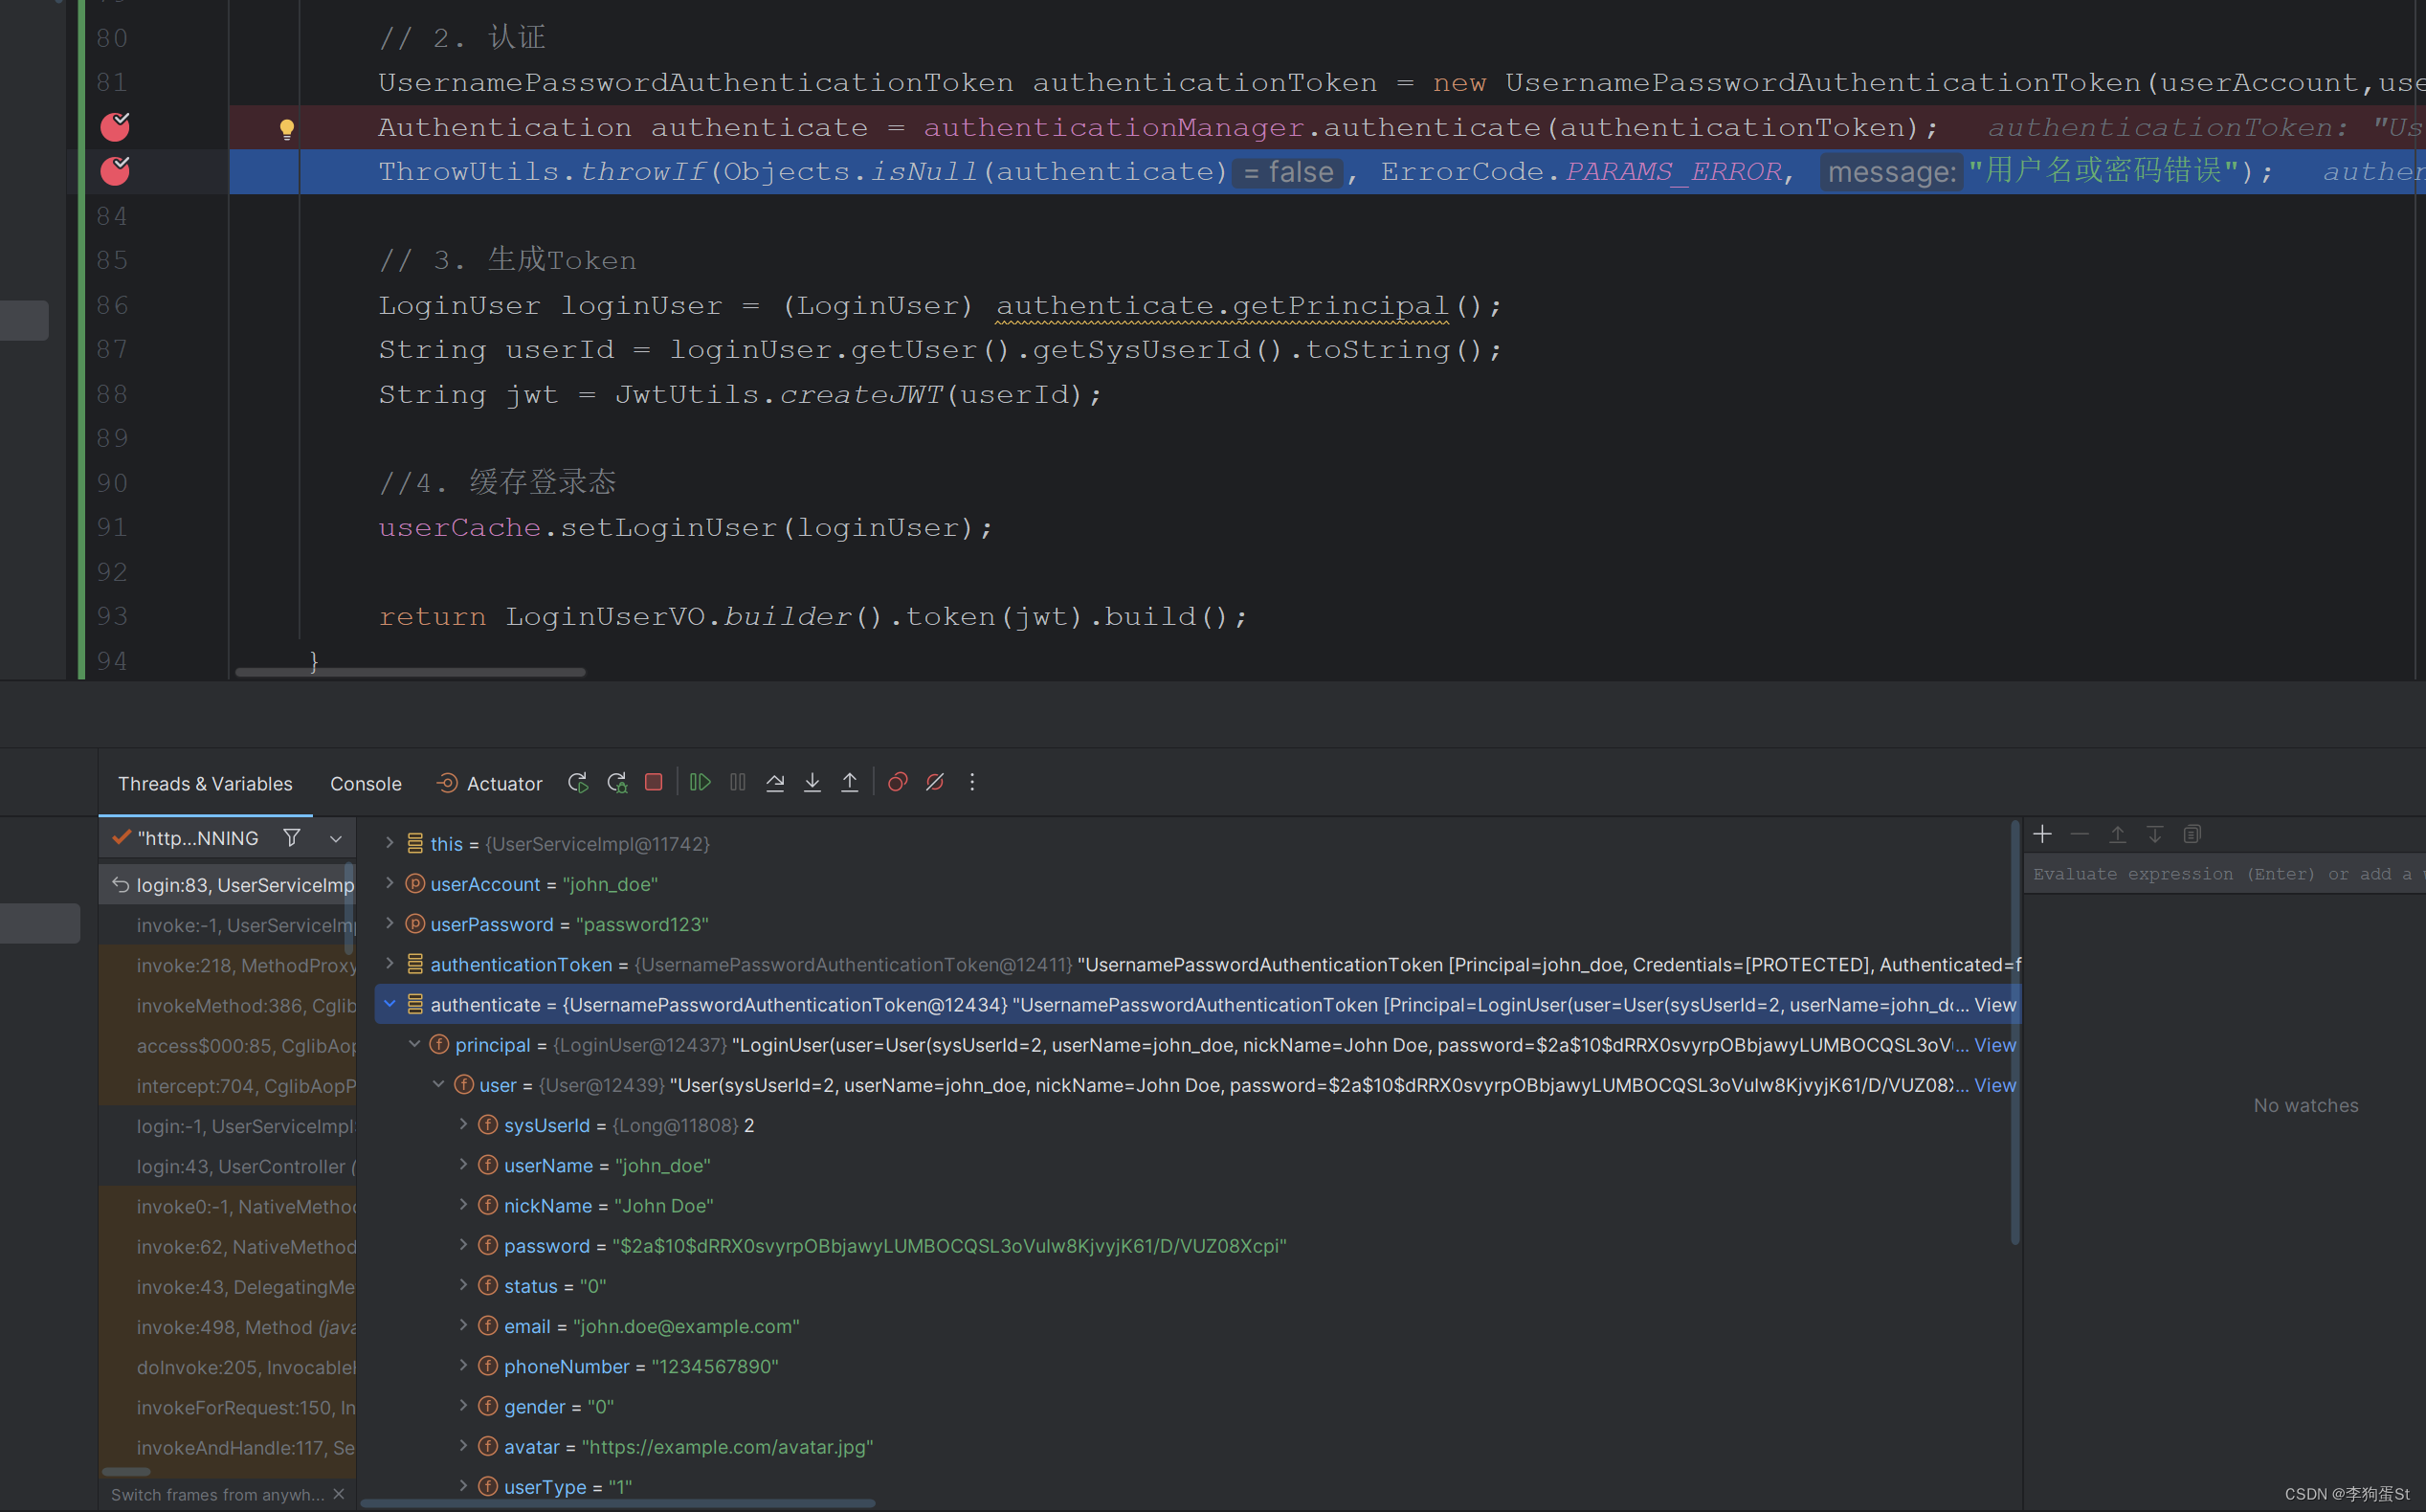2426x1512 pixels.
Task: Click the http thread name label
Action: pyautogui.click(x=198, y=838)
